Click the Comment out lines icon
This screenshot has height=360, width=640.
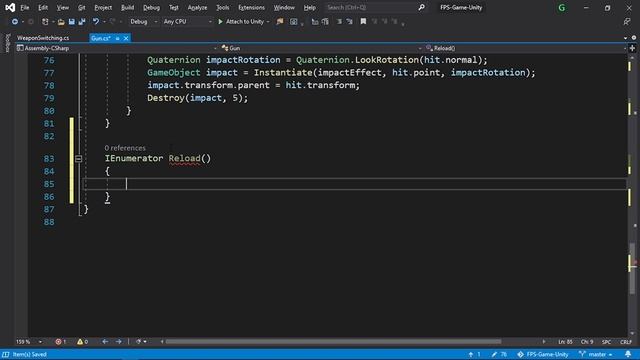[339, 22]
